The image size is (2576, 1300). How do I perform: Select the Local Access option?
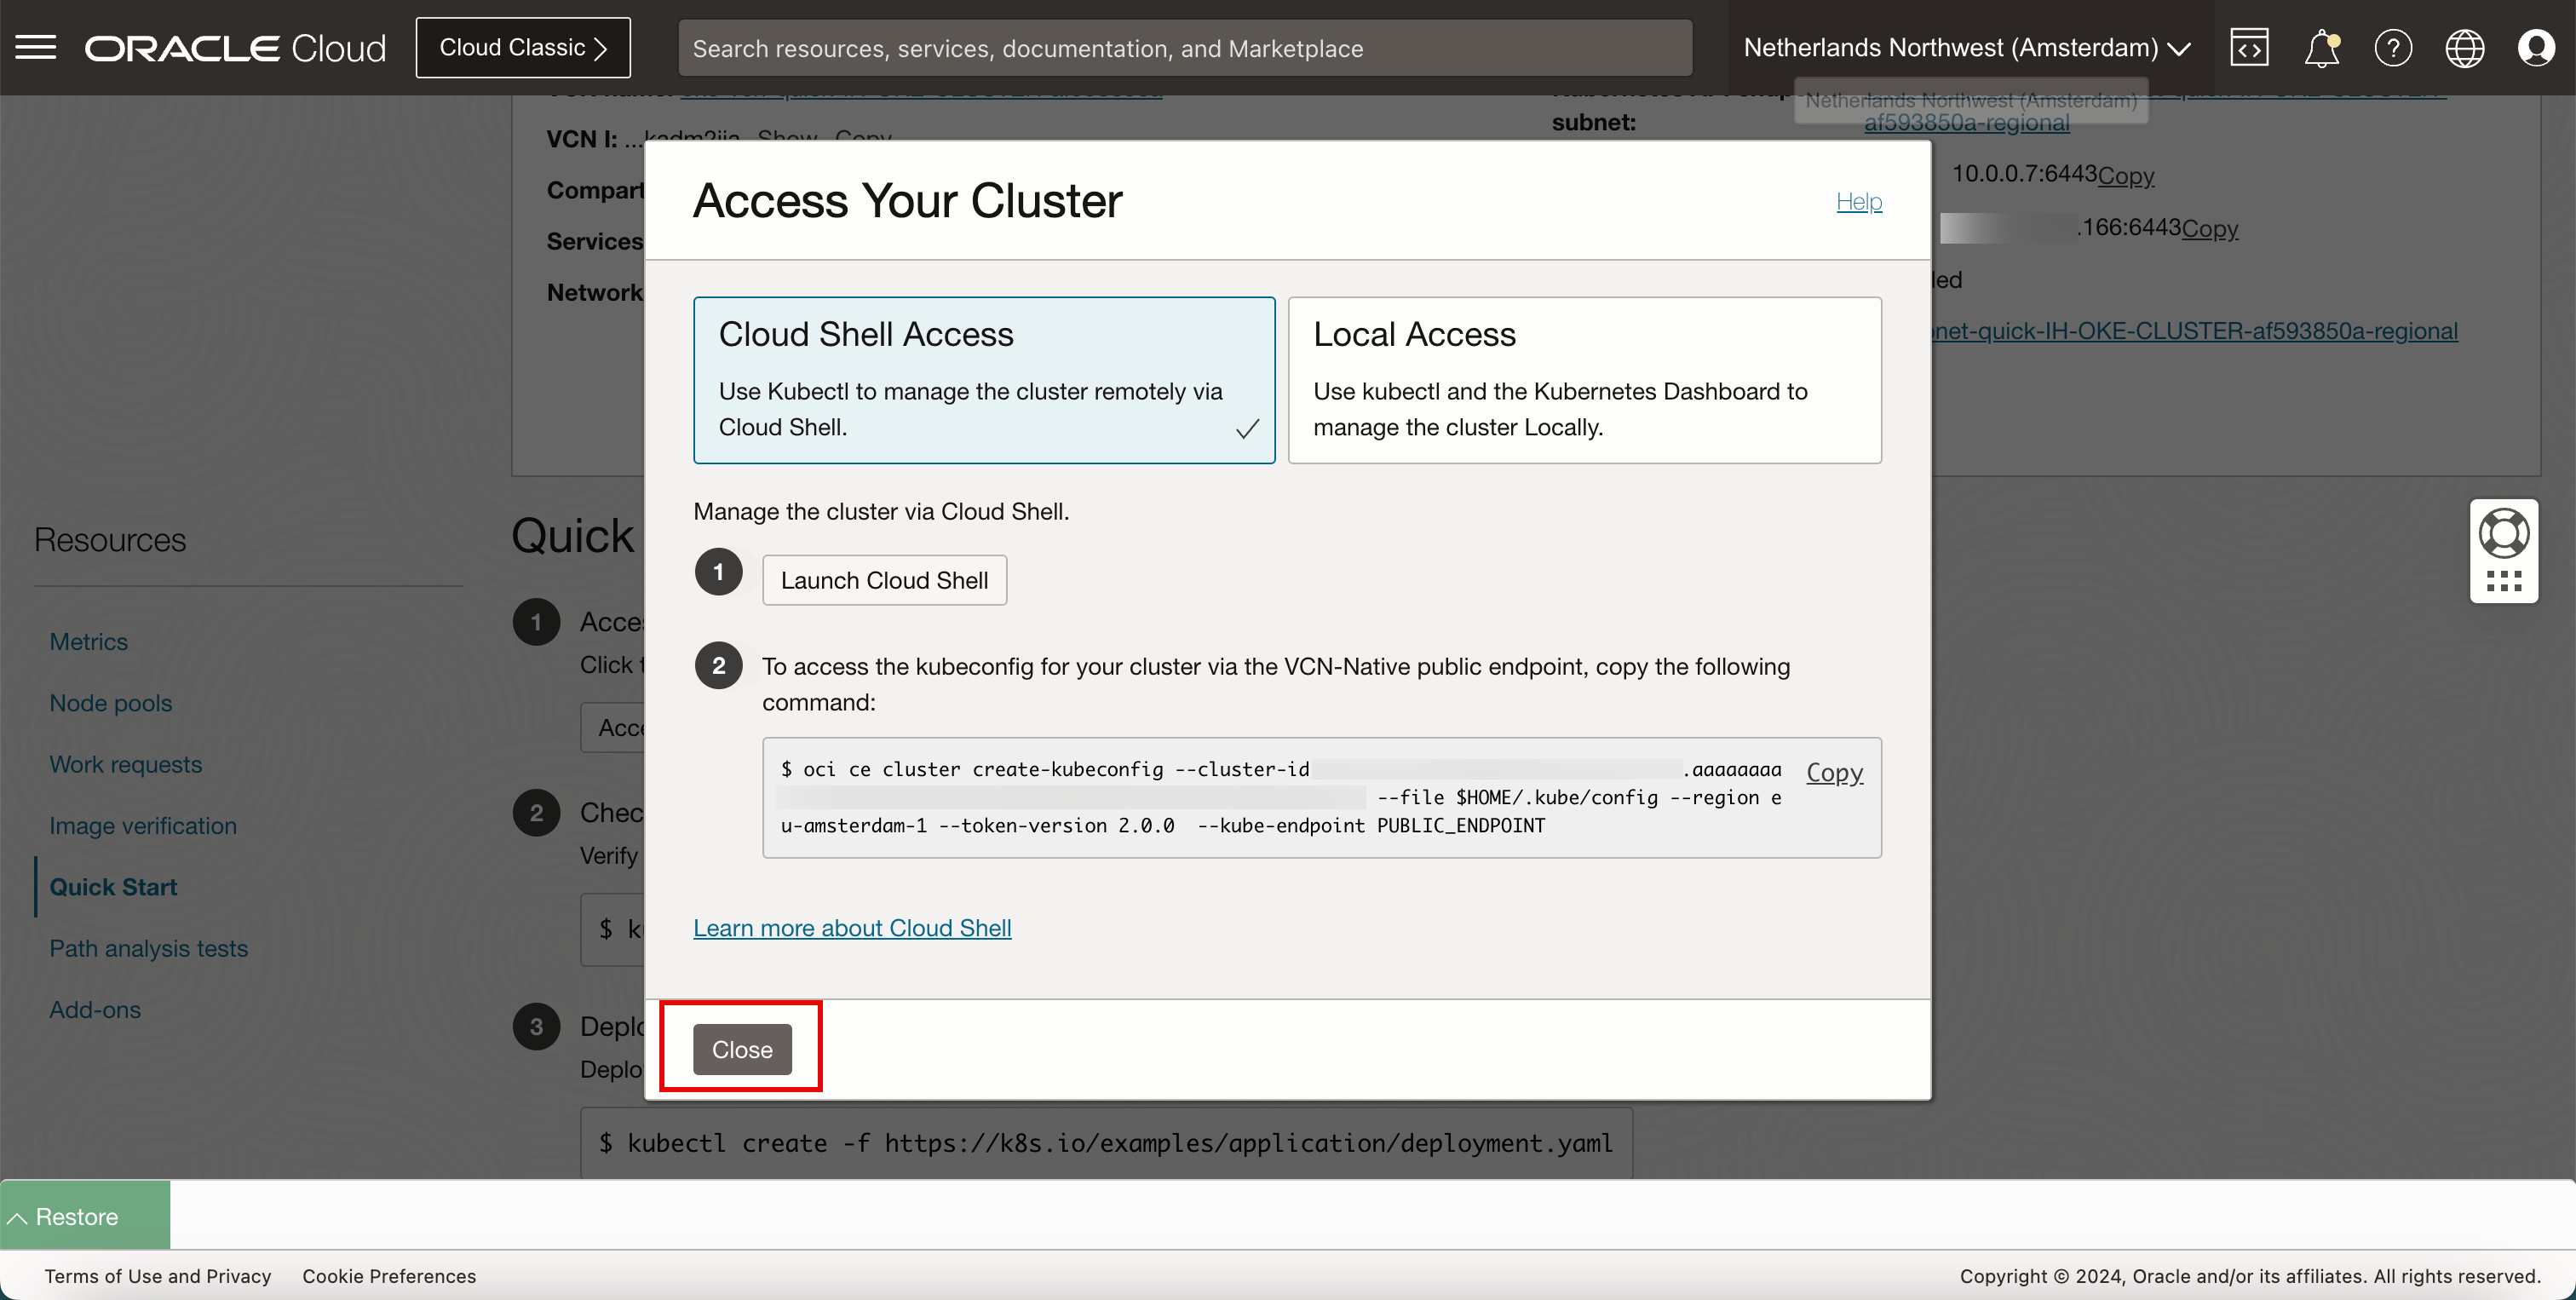pyautogui.click(x=1584, y=379)
